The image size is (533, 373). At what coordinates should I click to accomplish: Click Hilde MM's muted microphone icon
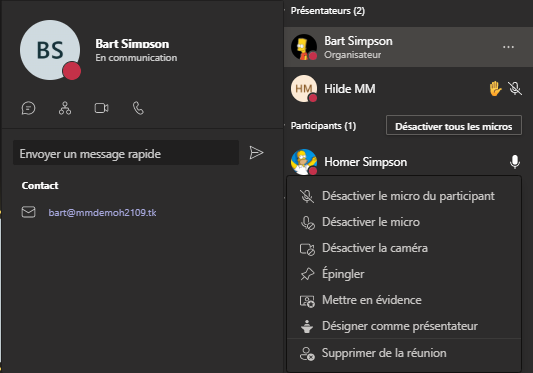point(515,88)
